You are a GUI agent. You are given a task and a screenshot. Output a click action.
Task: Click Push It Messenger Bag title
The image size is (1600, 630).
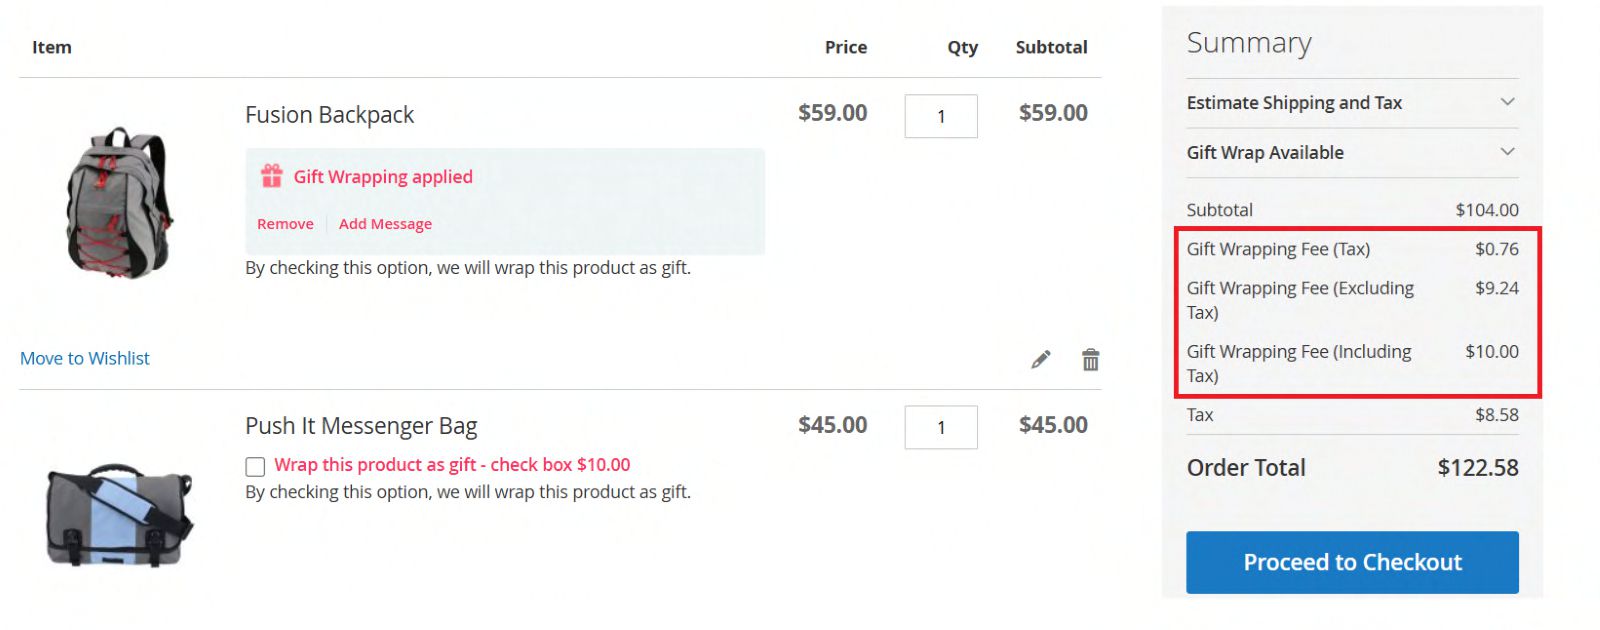[361, 426]
